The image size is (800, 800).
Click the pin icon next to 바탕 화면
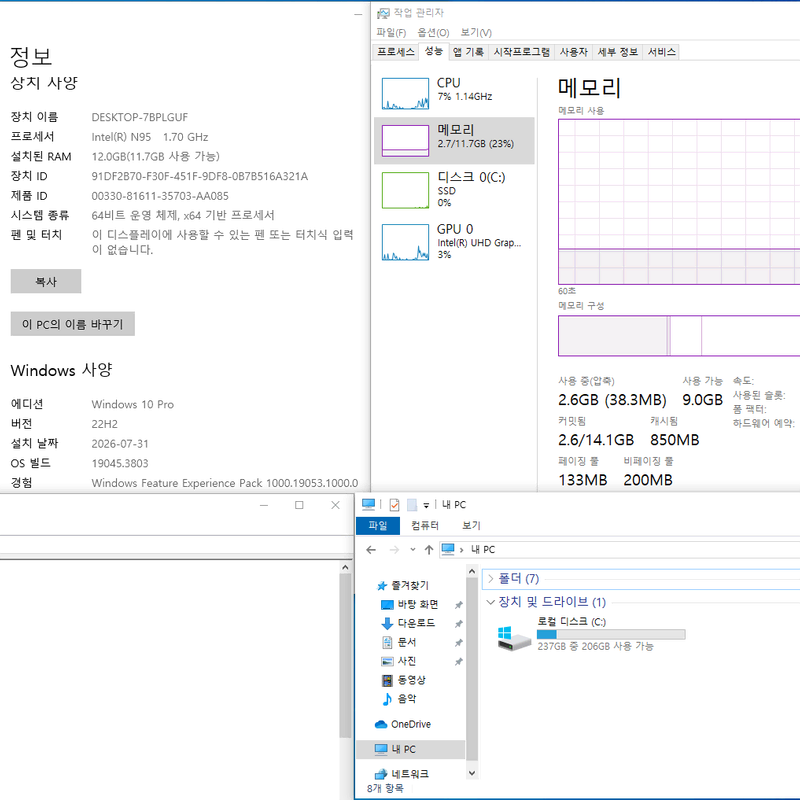(459, 605)
